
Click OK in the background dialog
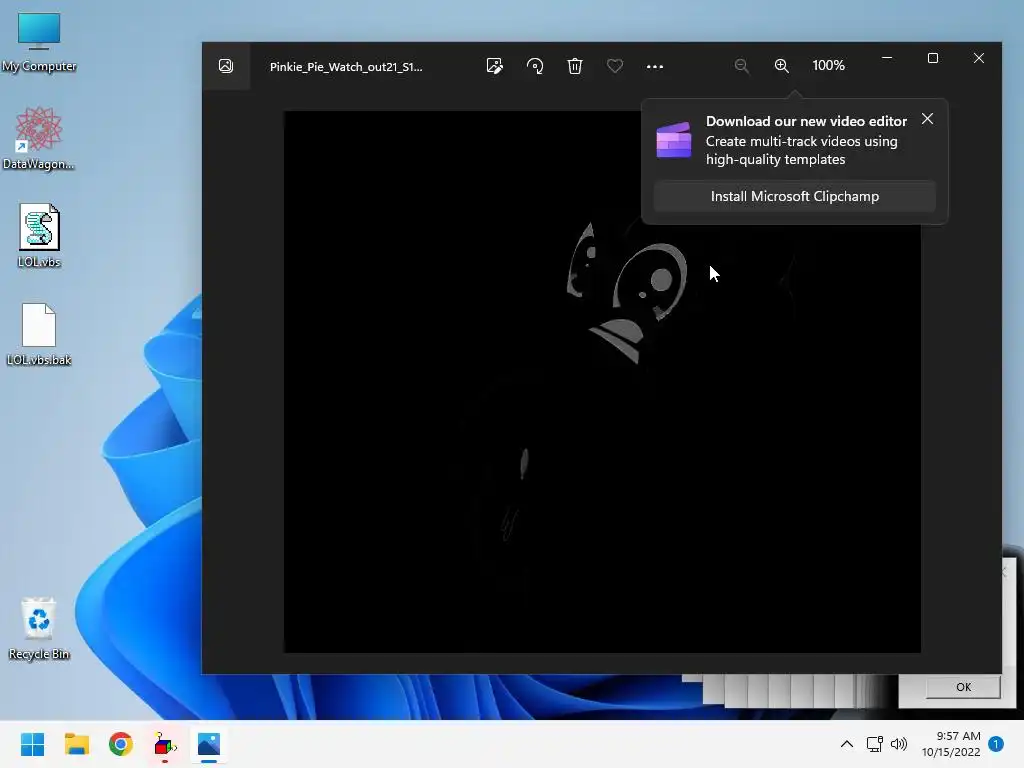pos(963,687)
